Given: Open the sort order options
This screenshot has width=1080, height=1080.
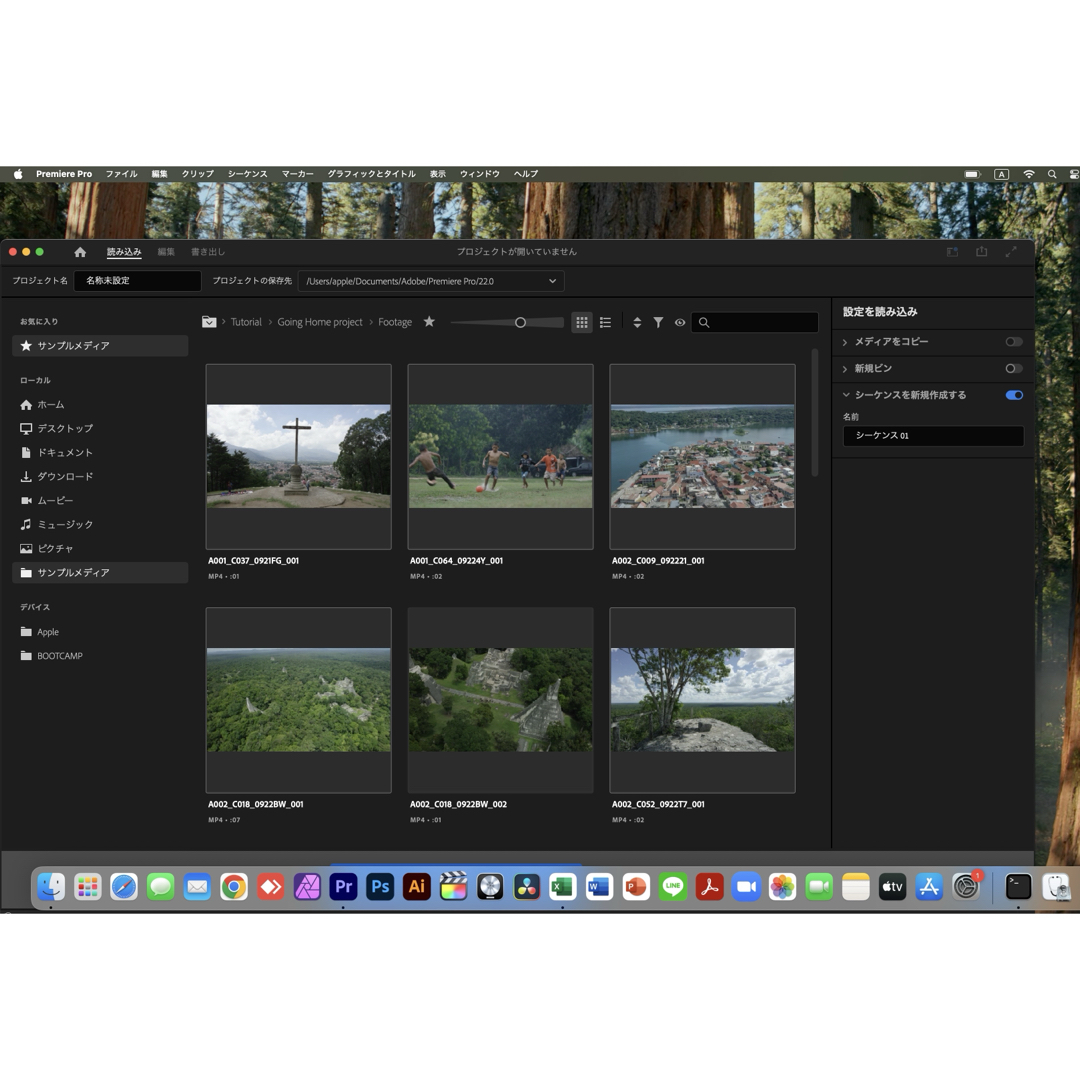Looking at the screenshot, I should (x=637, y=322).
